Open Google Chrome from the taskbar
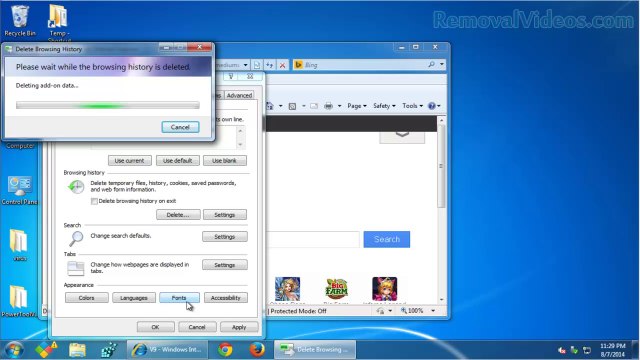 point(225,350)
